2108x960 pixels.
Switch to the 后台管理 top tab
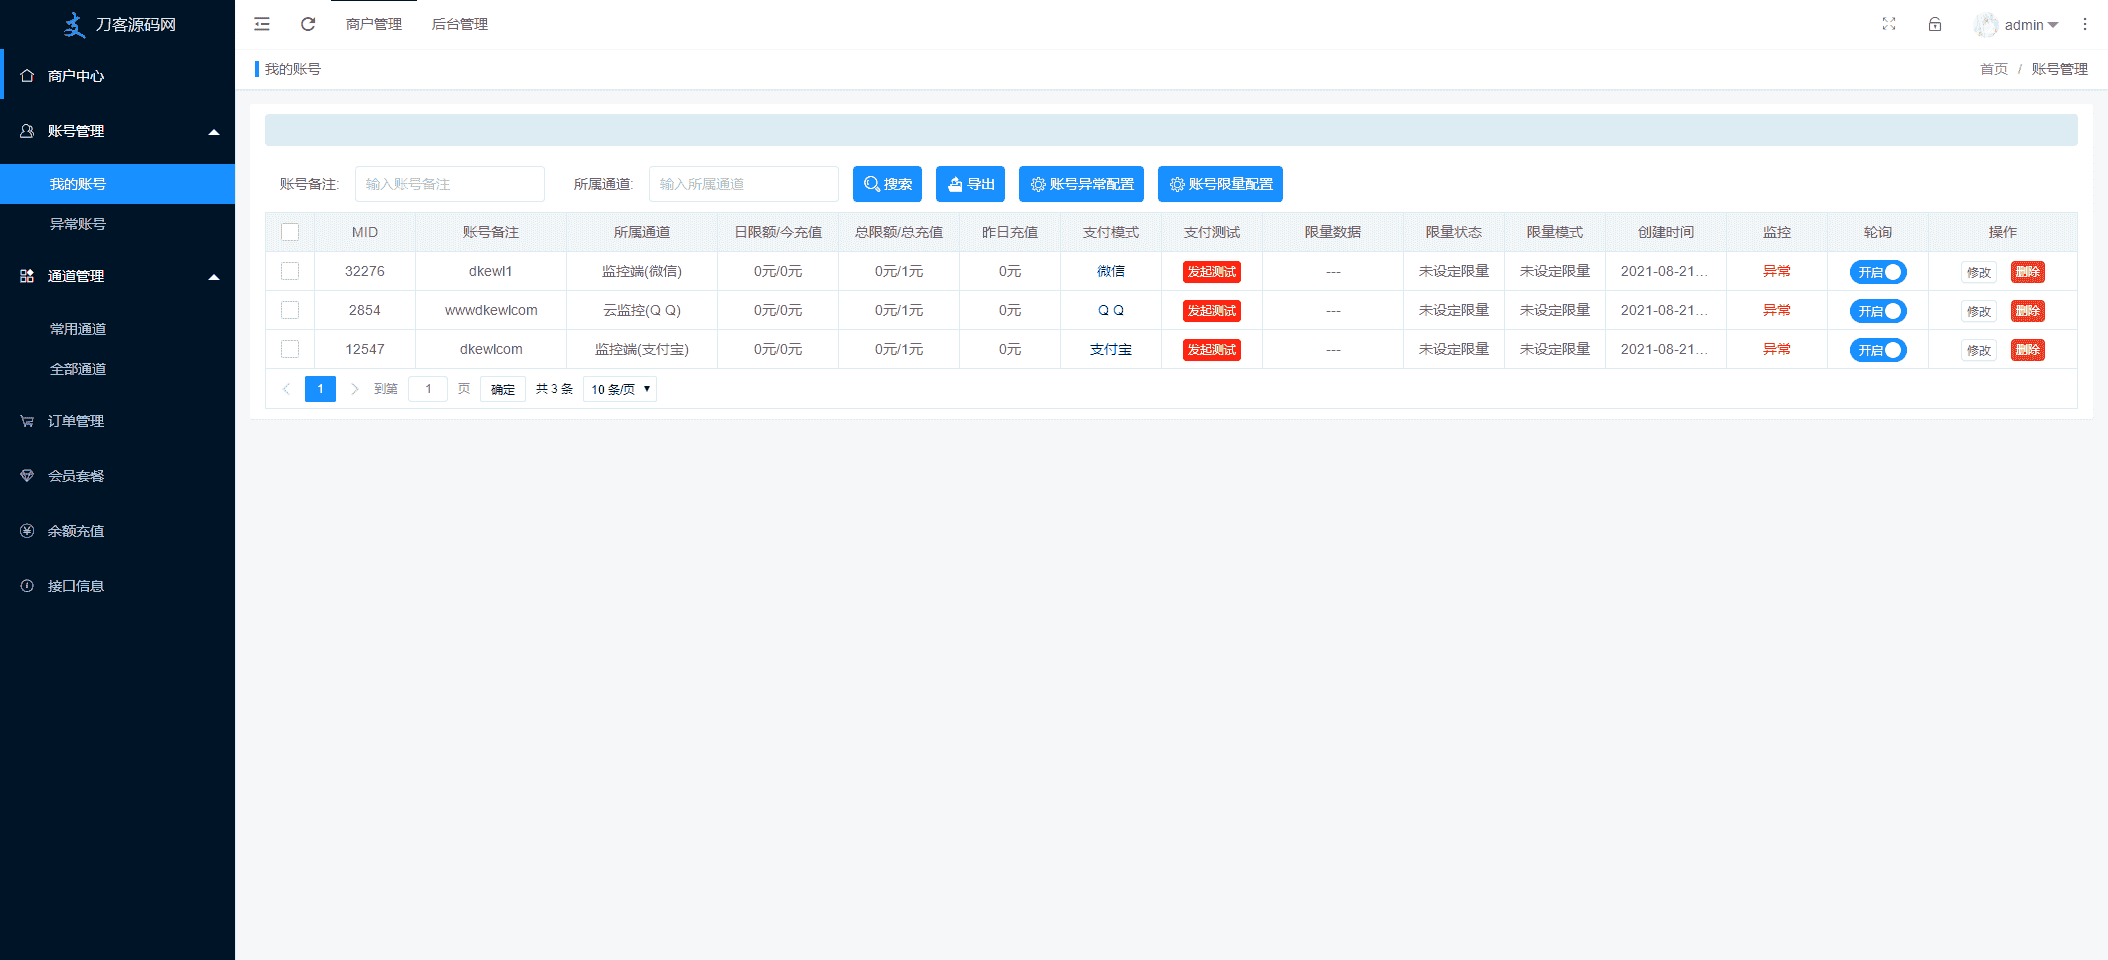tap(460, 24)
